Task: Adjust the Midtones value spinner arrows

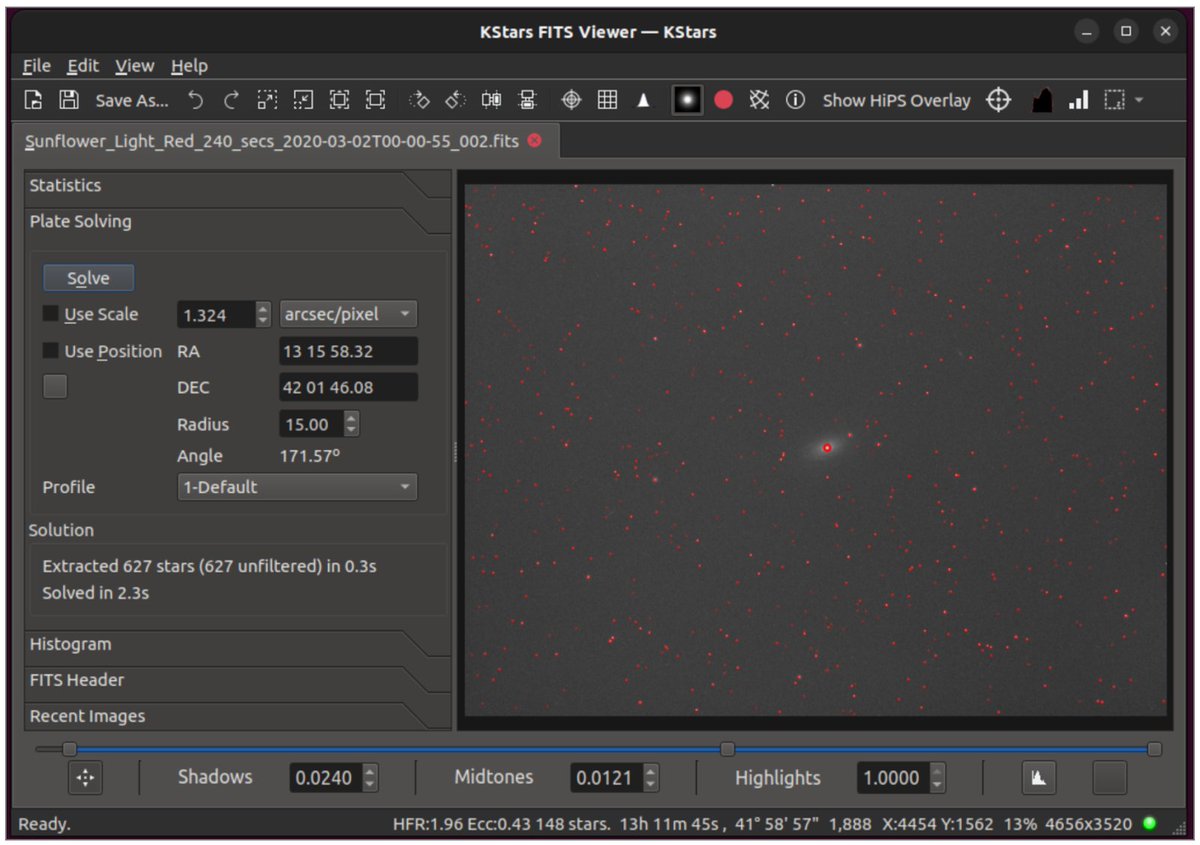Action: pyautogui.click(x=651, y=777)
